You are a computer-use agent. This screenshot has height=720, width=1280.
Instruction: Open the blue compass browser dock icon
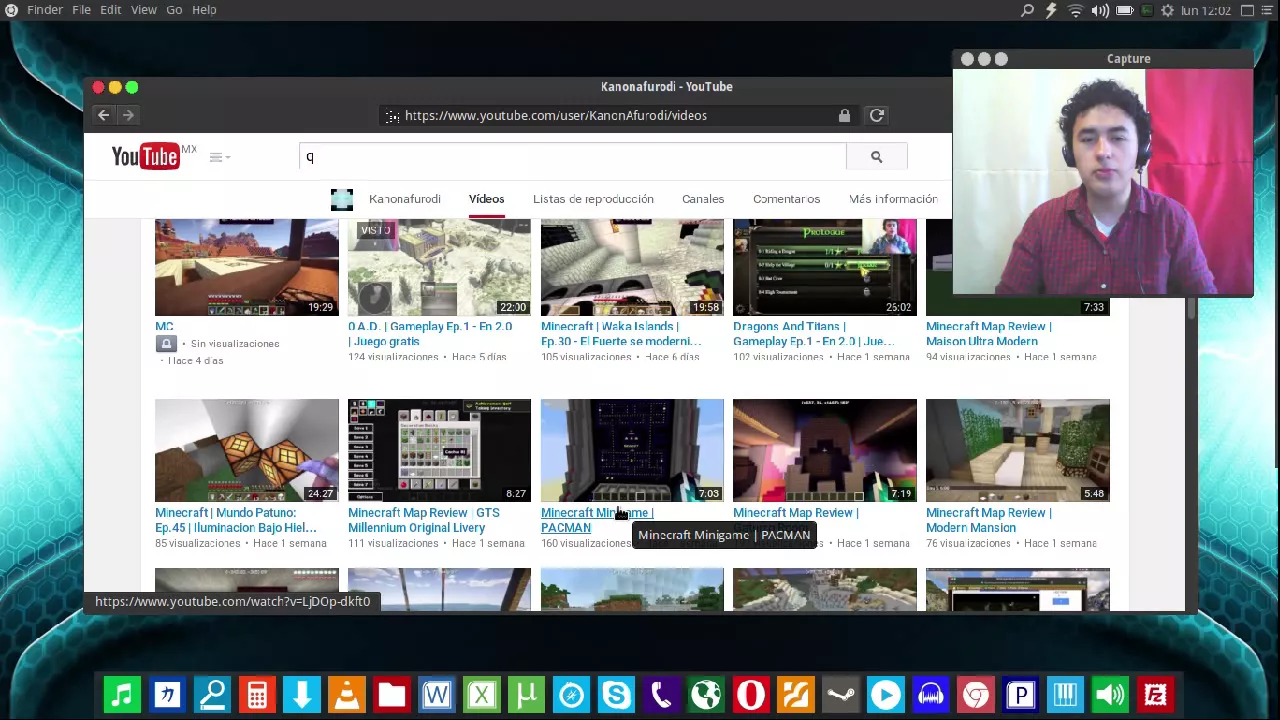click(571, 694)
